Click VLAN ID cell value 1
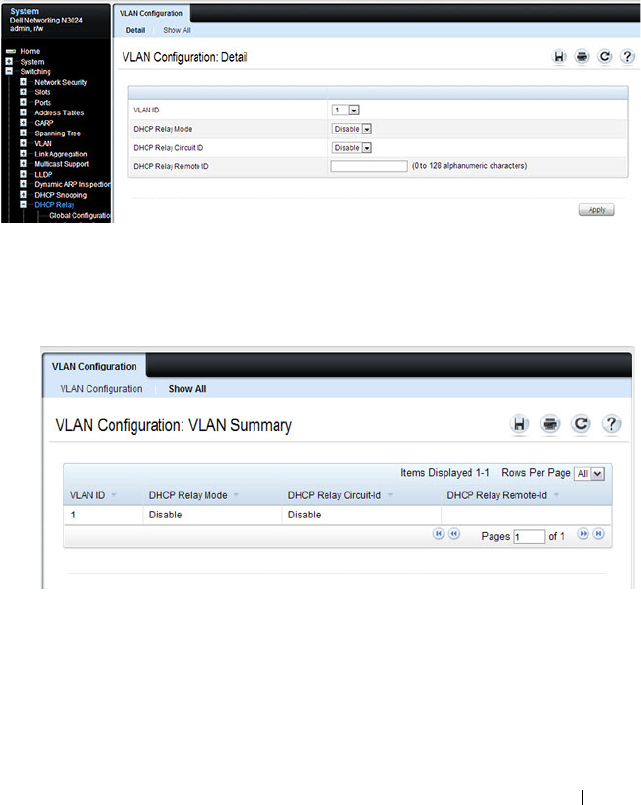The height and width of the screenshot is (805, 641). [73, 514]
